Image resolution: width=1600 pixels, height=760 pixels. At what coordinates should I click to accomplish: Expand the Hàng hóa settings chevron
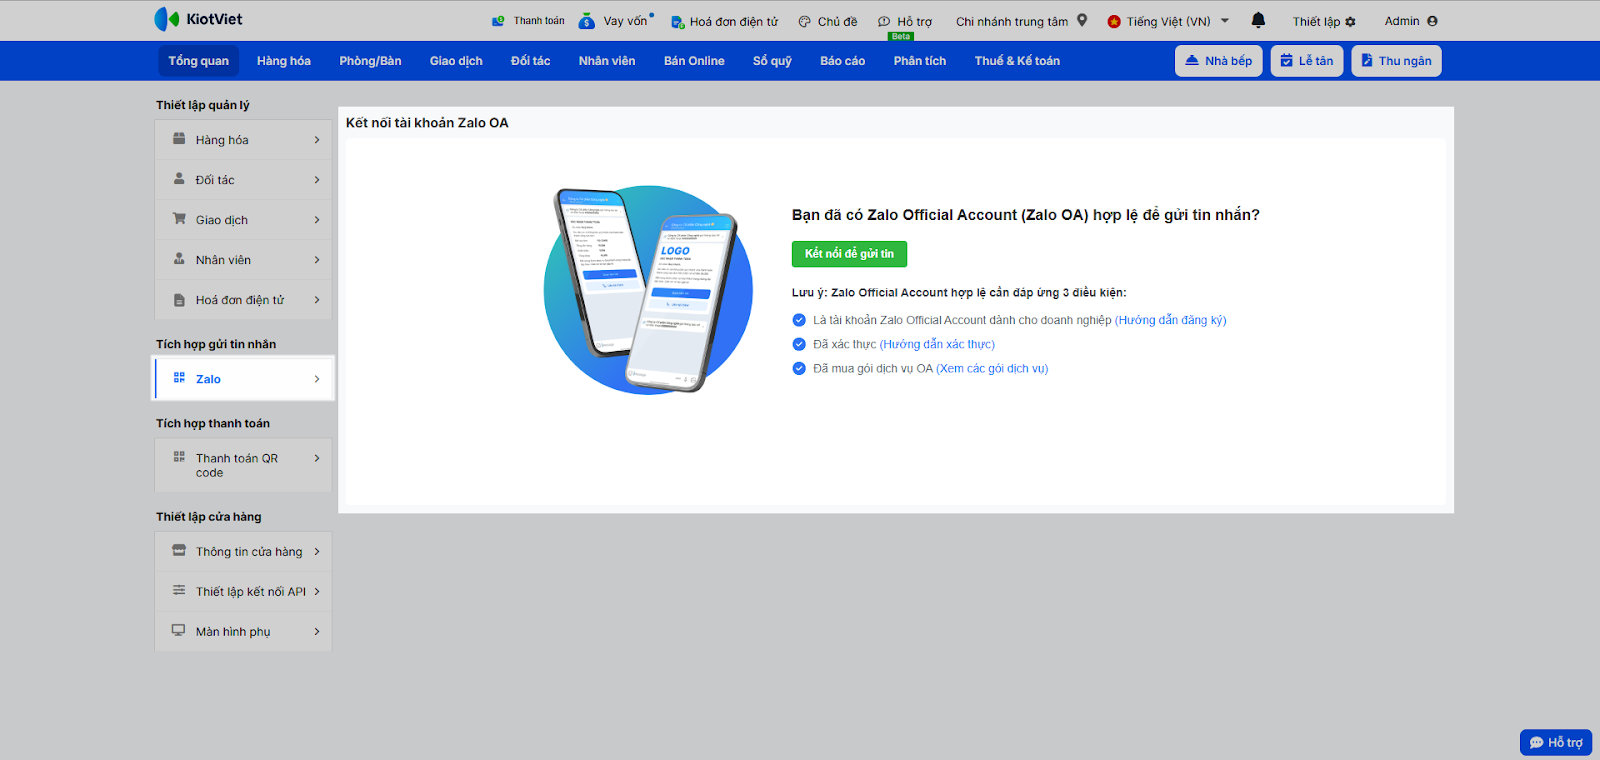coord(317,140)
